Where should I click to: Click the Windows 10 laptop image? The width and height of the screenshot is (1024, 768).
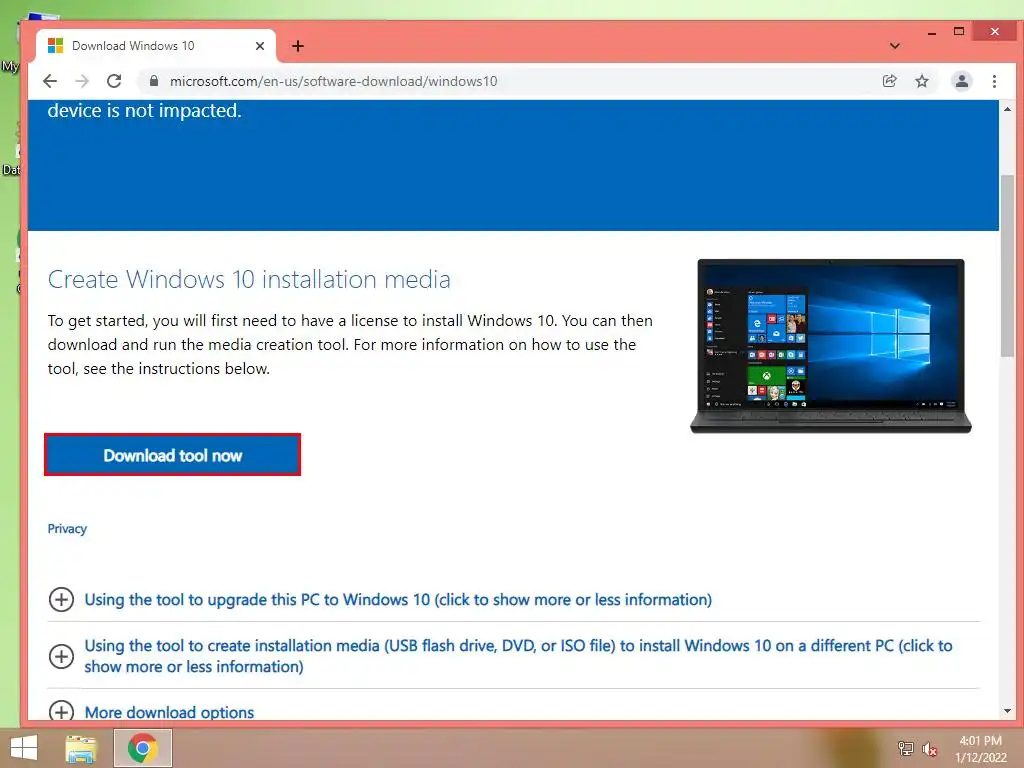tap(831, 345)
